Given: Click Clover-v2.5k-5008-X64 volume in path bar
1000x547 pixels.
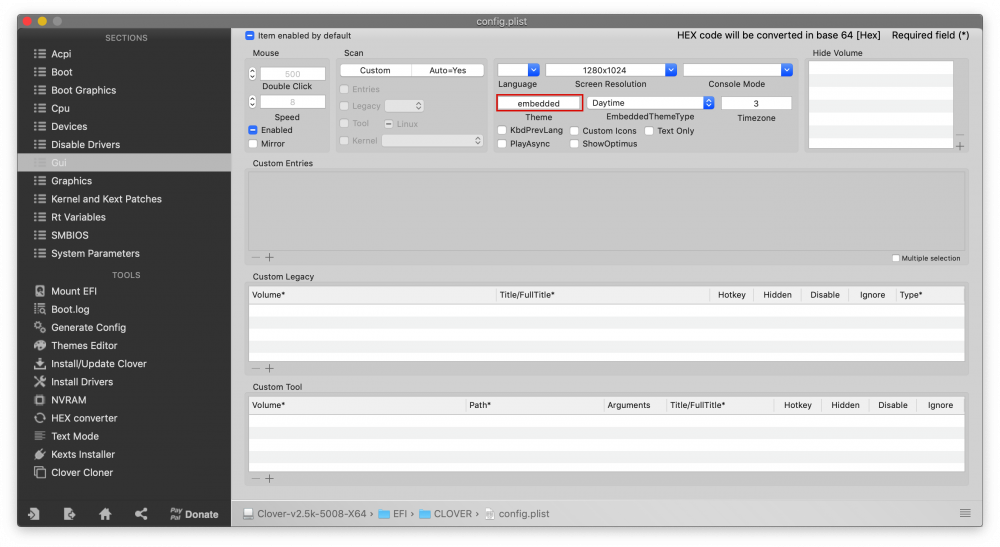Looking at the screenshot, I should tap(305, 514).
